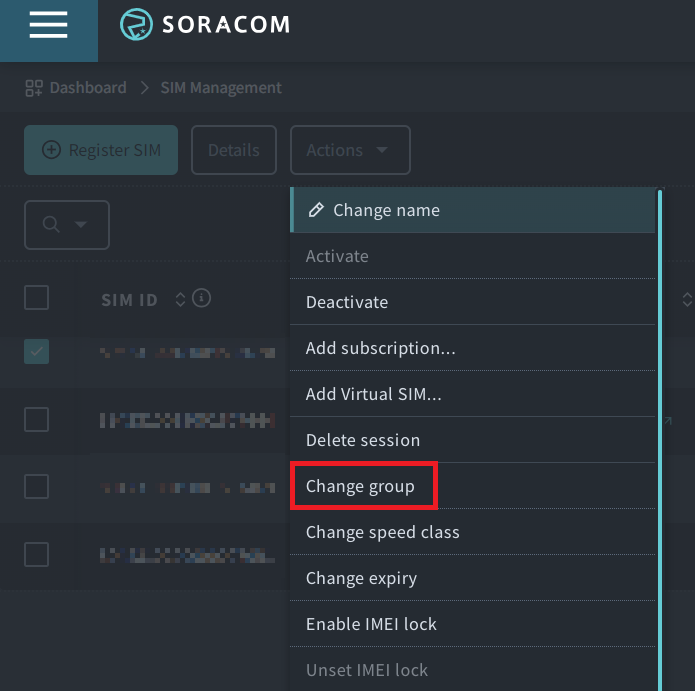Select the Deactivate menu entry

(346, 302)
